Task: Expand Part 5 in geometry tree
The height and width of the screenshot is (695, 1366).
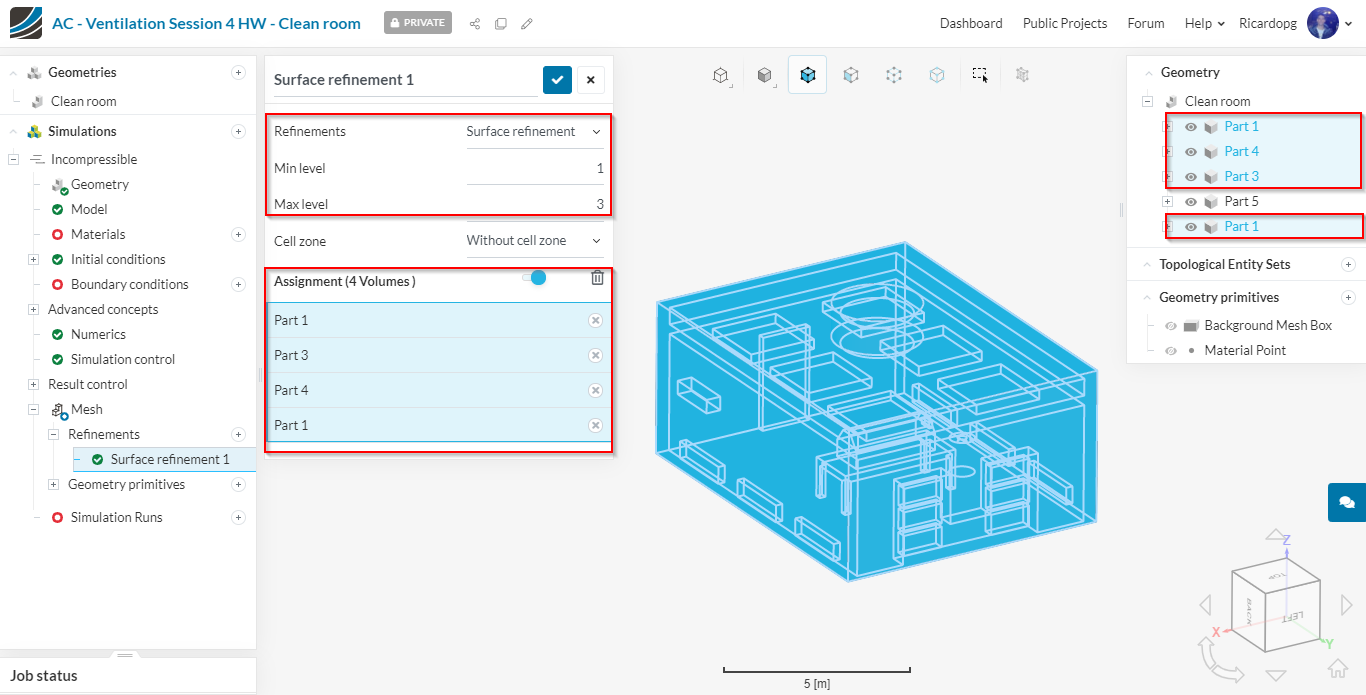Action: click(x=1167, y=201)
